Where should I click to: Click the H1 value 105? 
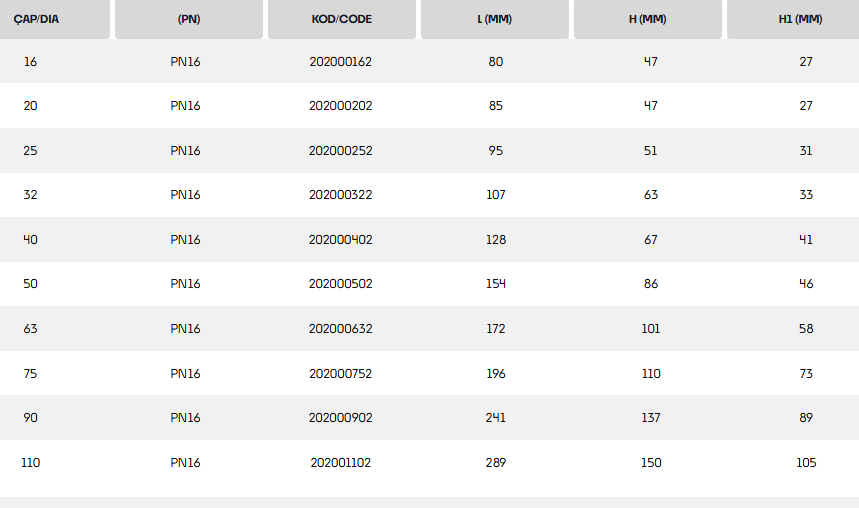[x=806, y=463]
